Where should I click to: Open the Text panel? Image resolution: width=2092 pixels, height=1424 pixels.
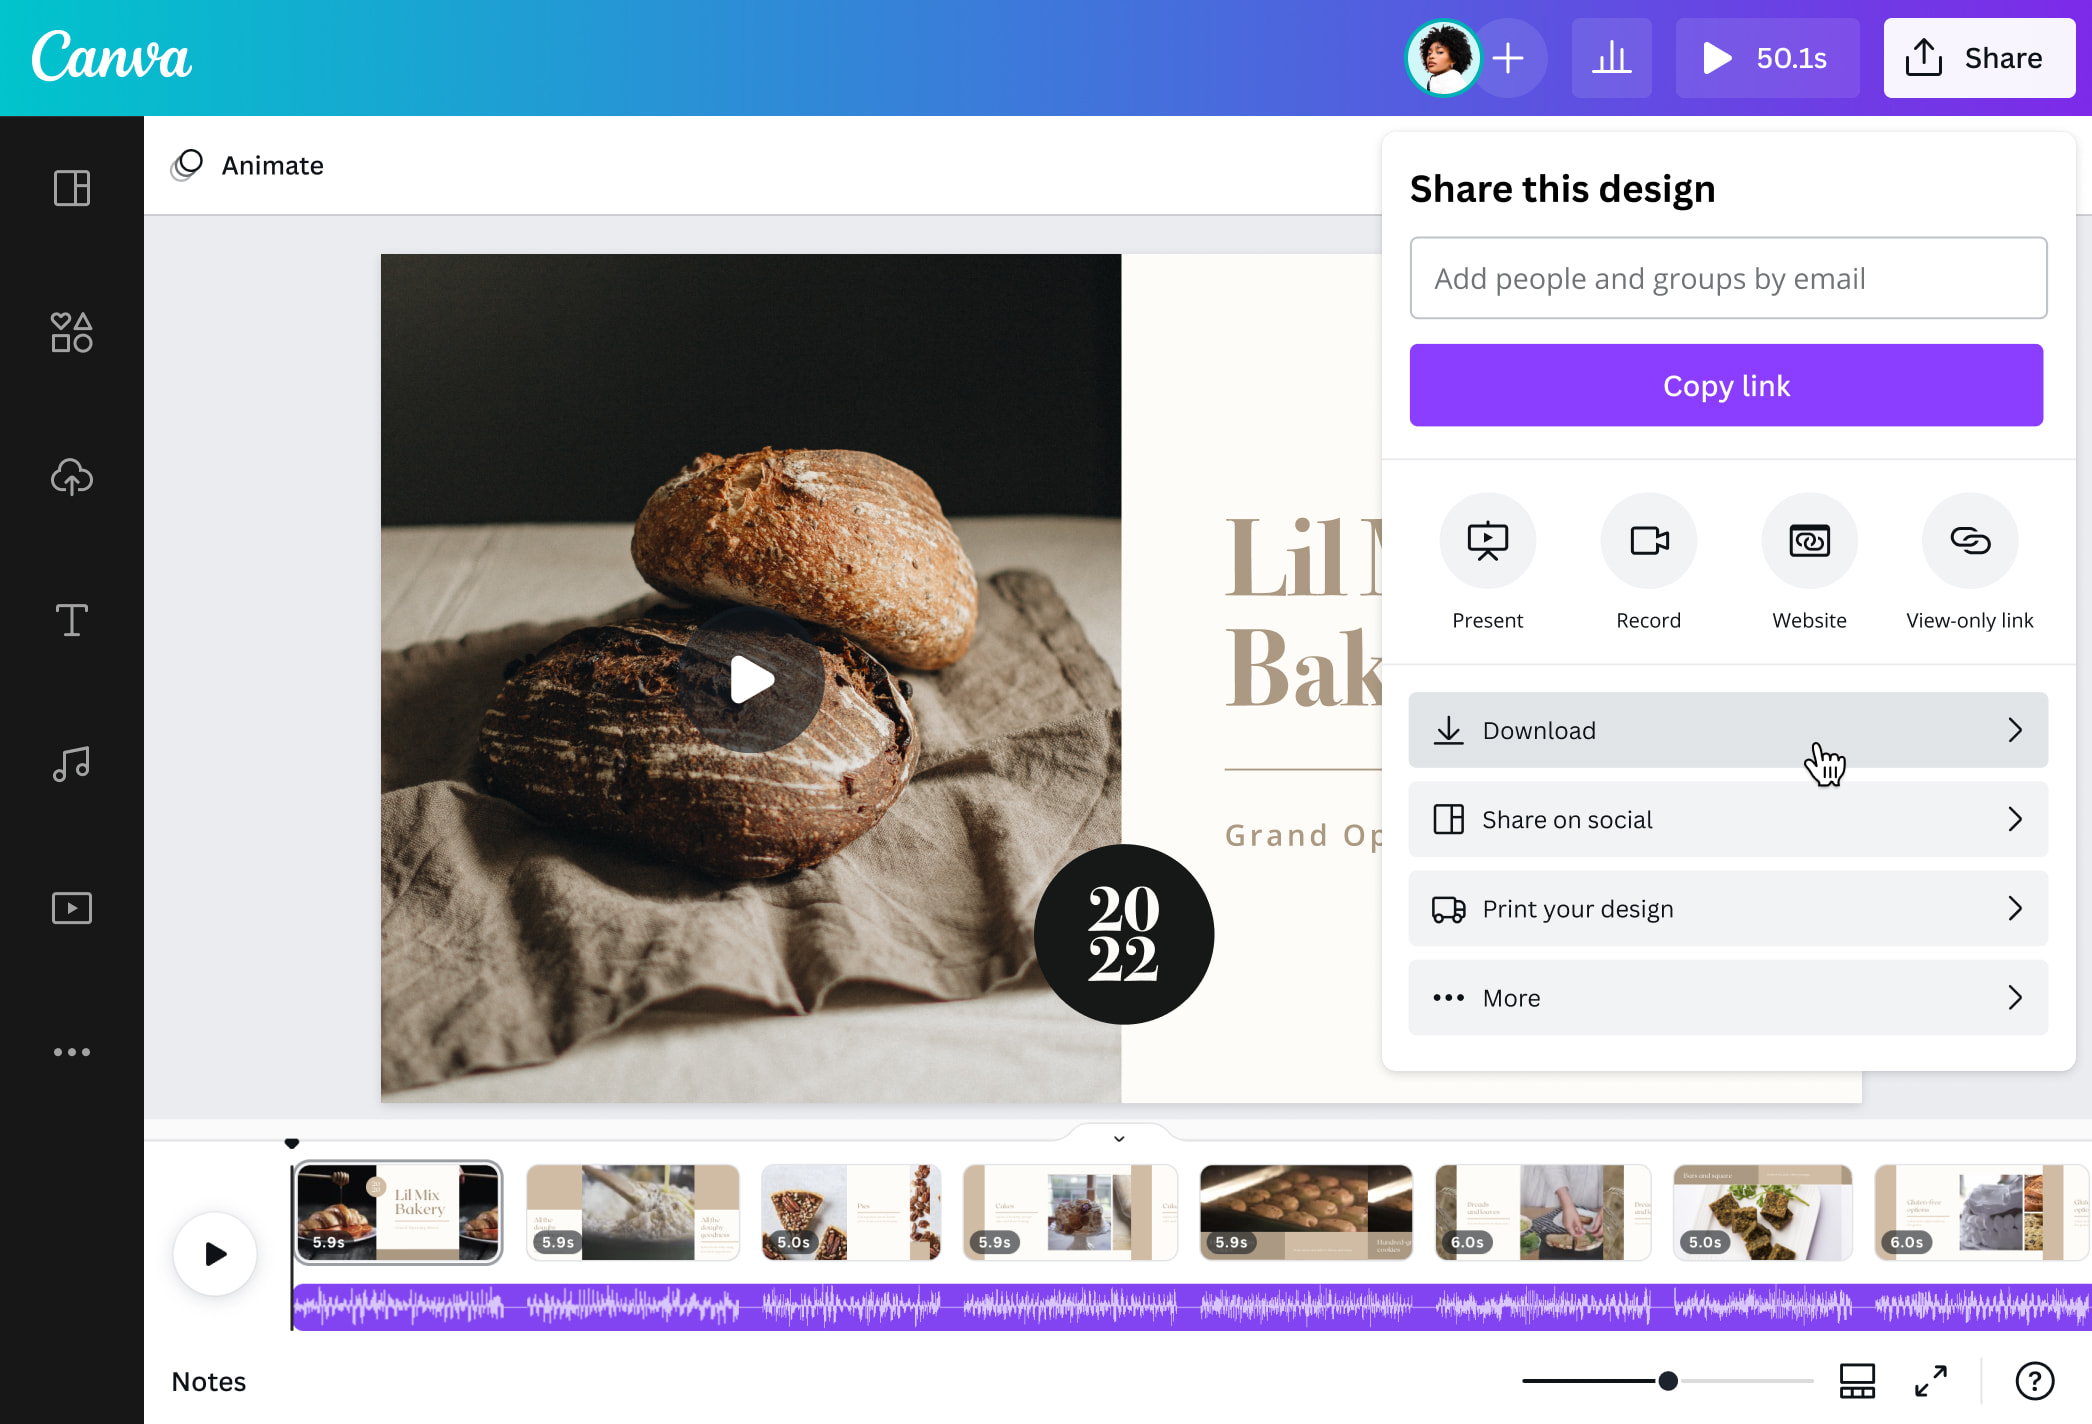71,620
